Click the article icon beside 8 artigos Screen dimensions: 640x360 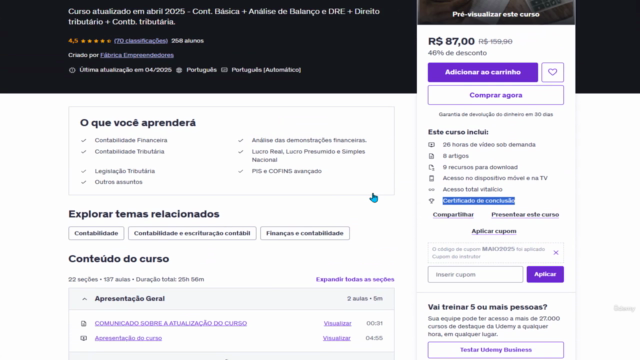pos(431,156)
